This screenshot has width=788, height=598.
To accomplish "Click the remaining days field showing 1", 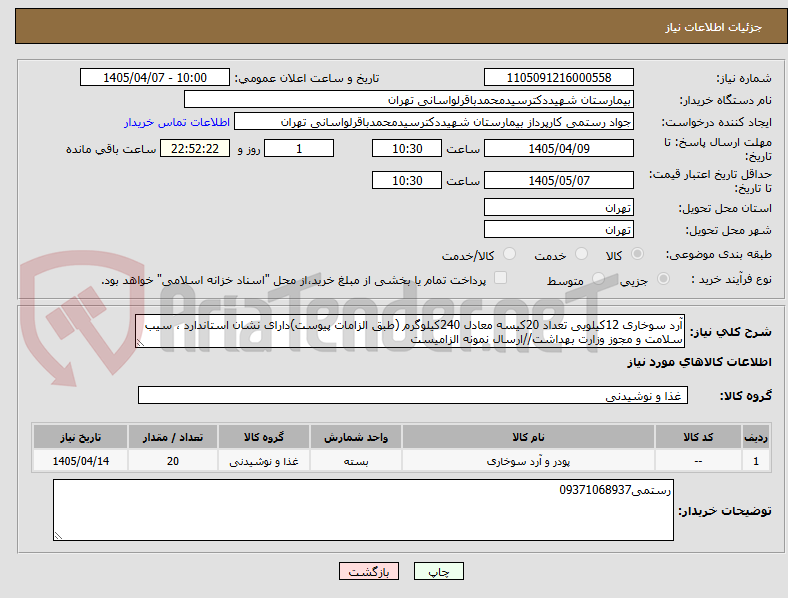I will click(299, 149).
